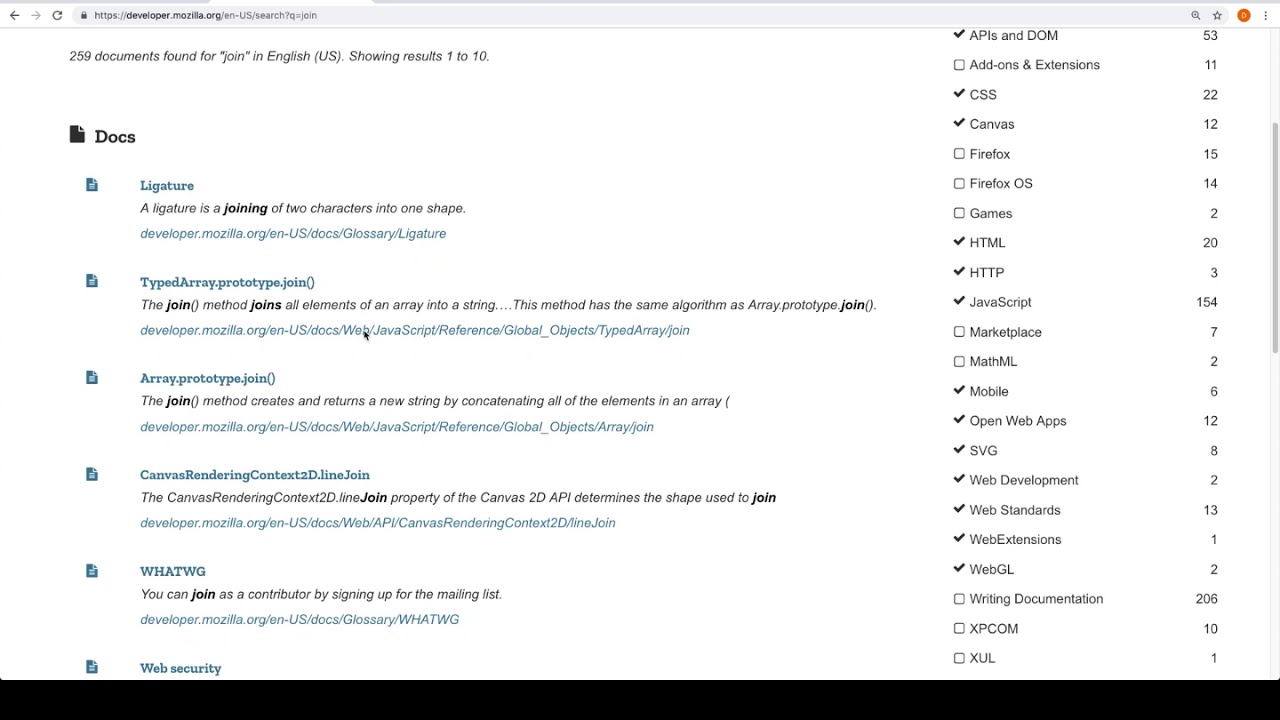
Task: Reload the page with the refresh icon
Action: pyautogui.click(x=57, y=15)
